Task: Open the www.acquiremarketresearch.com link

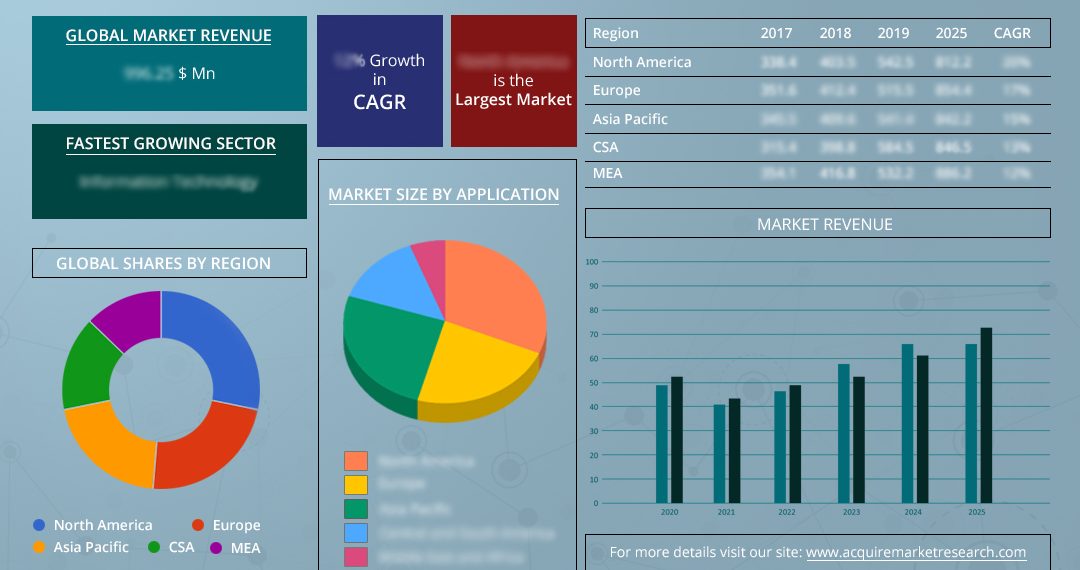Action: coord(916,552)
